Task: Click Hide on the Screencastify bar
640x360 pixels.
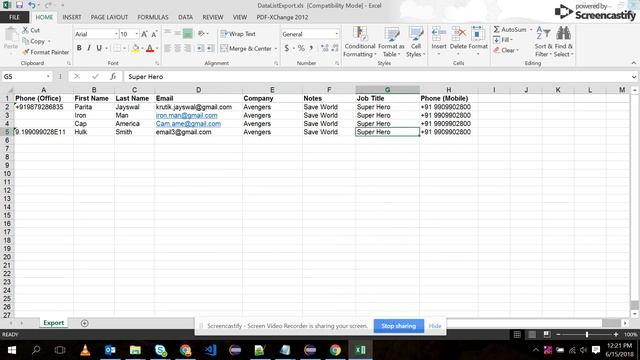Action: coord(435,326)
